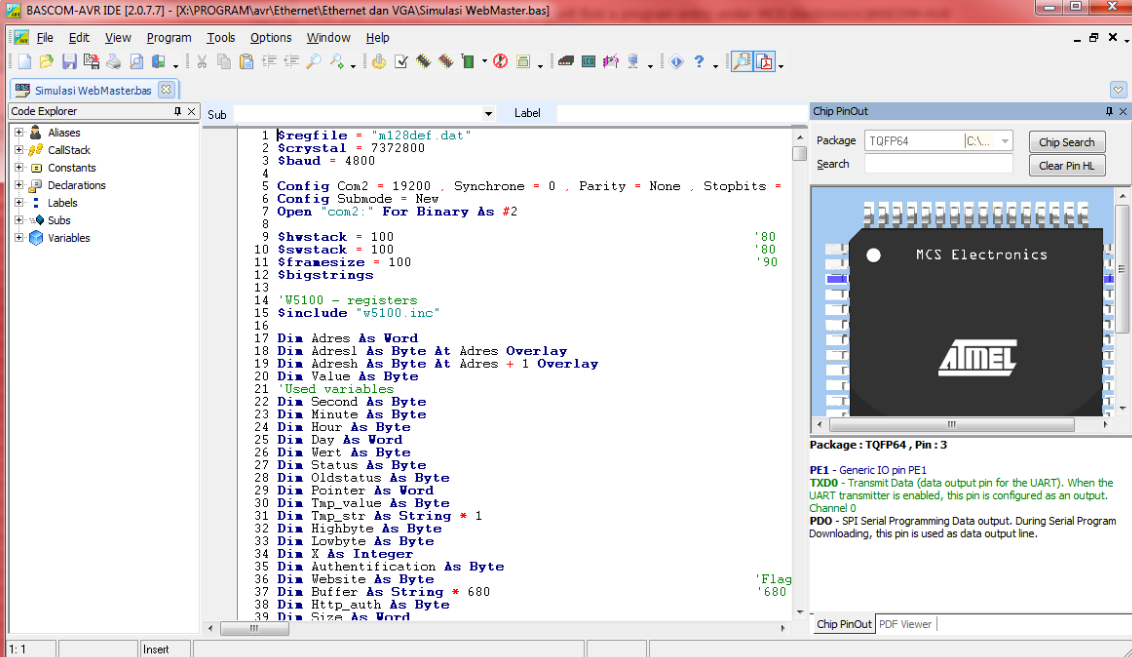Screen dimensions: 1132x657
Task: Open the Package TQFP64 dropdown
Action: 1005,141
